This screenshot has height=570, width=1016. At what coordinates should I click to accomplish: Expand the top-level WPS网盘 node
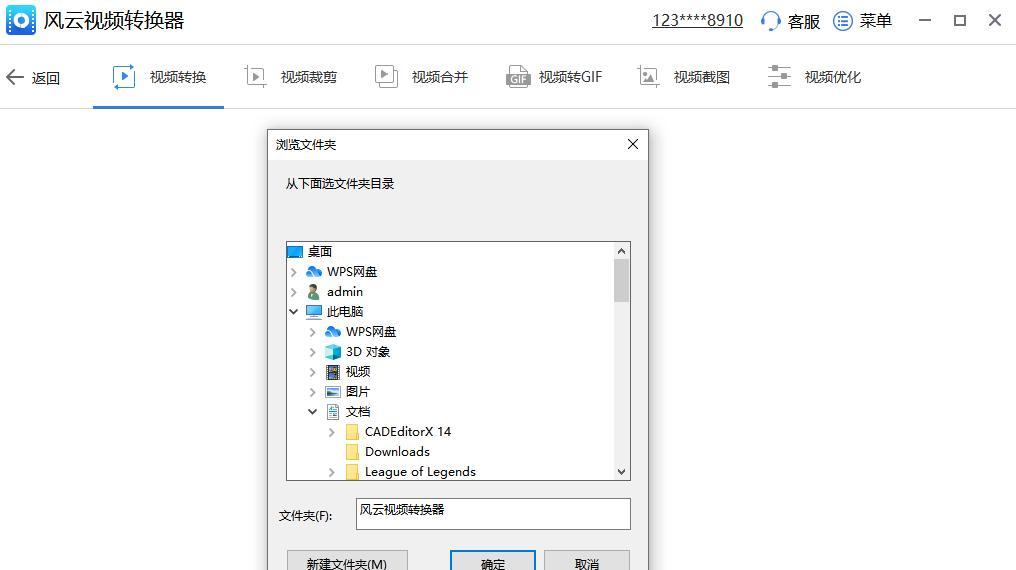tap(294, 272)
